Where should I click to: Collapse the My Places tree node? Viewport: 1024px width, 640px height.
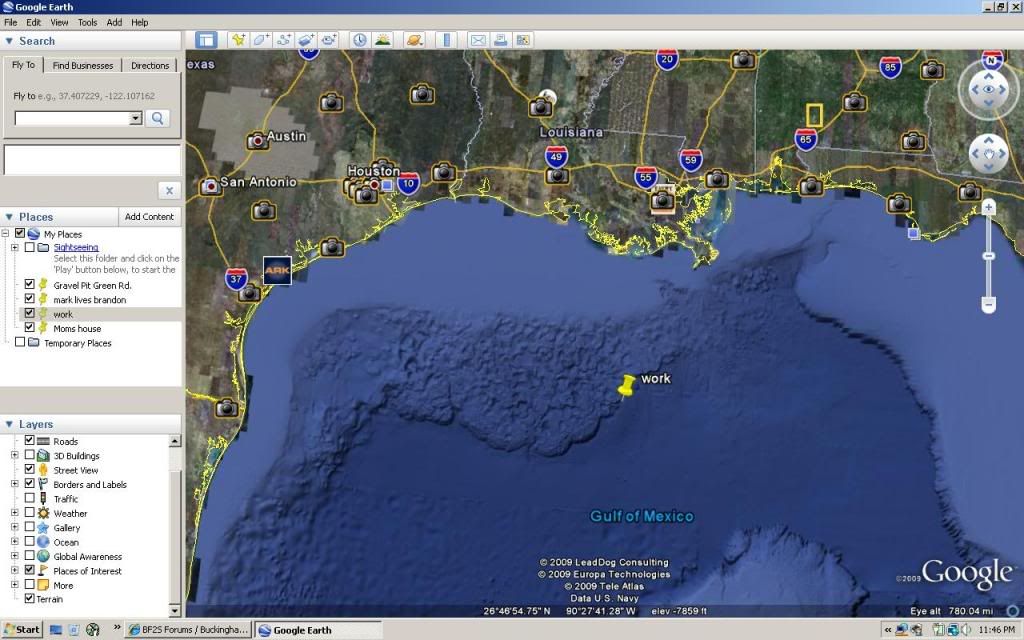(6, 233)
